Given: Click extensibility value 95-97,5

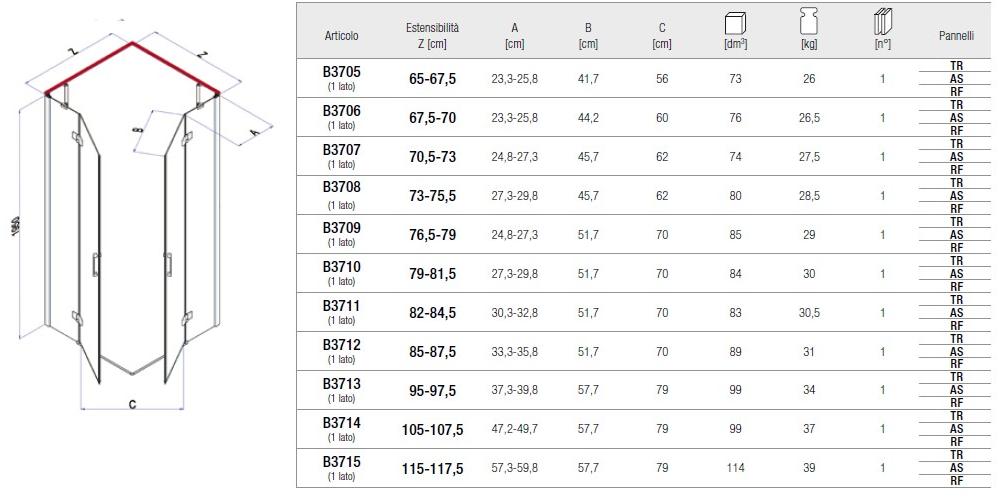Looking at the screenshot, I should (x=434, y=390).
